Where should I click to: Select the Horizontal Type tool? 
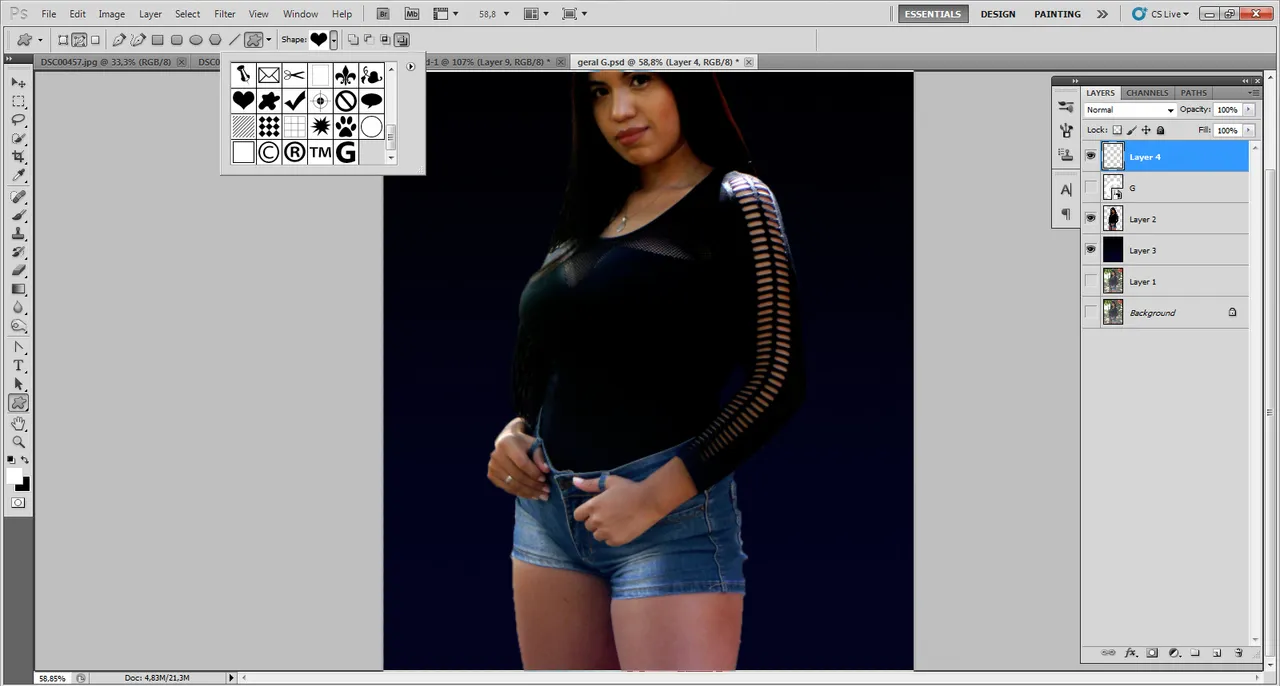coord(18,365)
